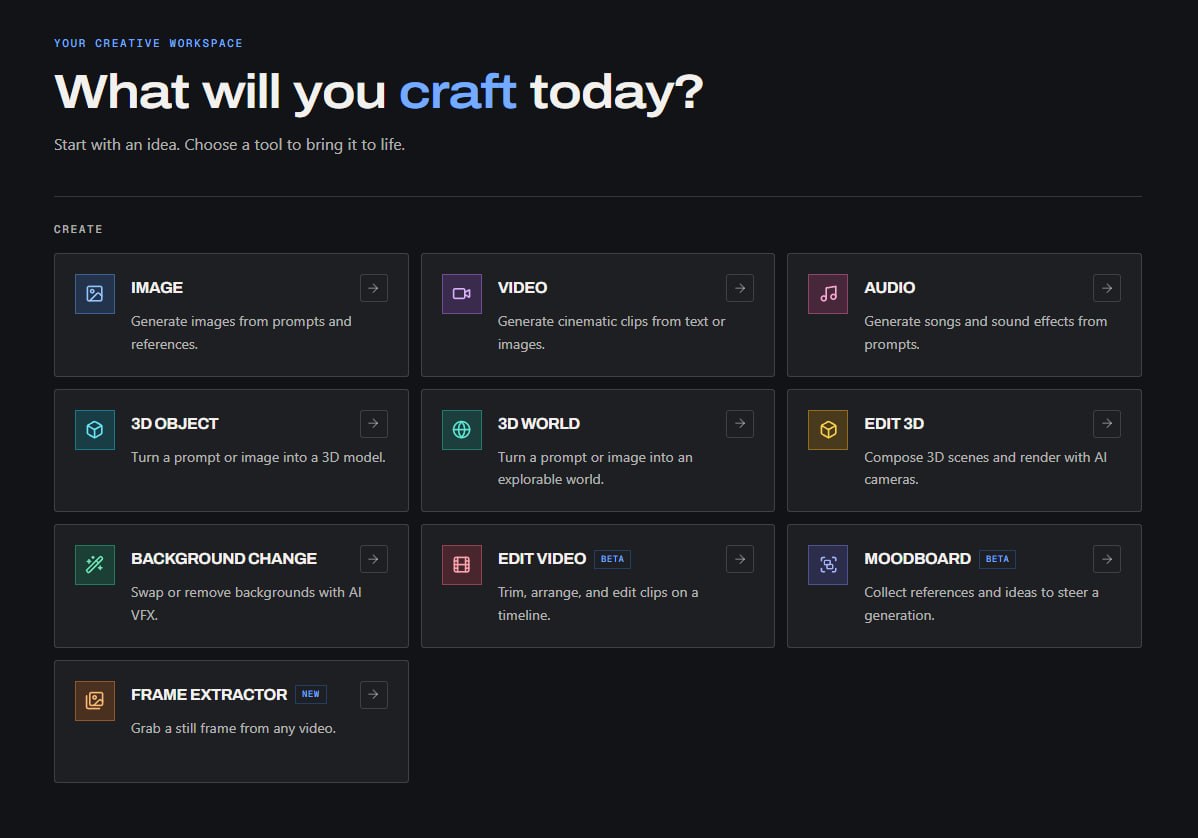Click the 'CREATE' section label
The width and height of the screenshot is (1198, 838).
pos(78,229)
